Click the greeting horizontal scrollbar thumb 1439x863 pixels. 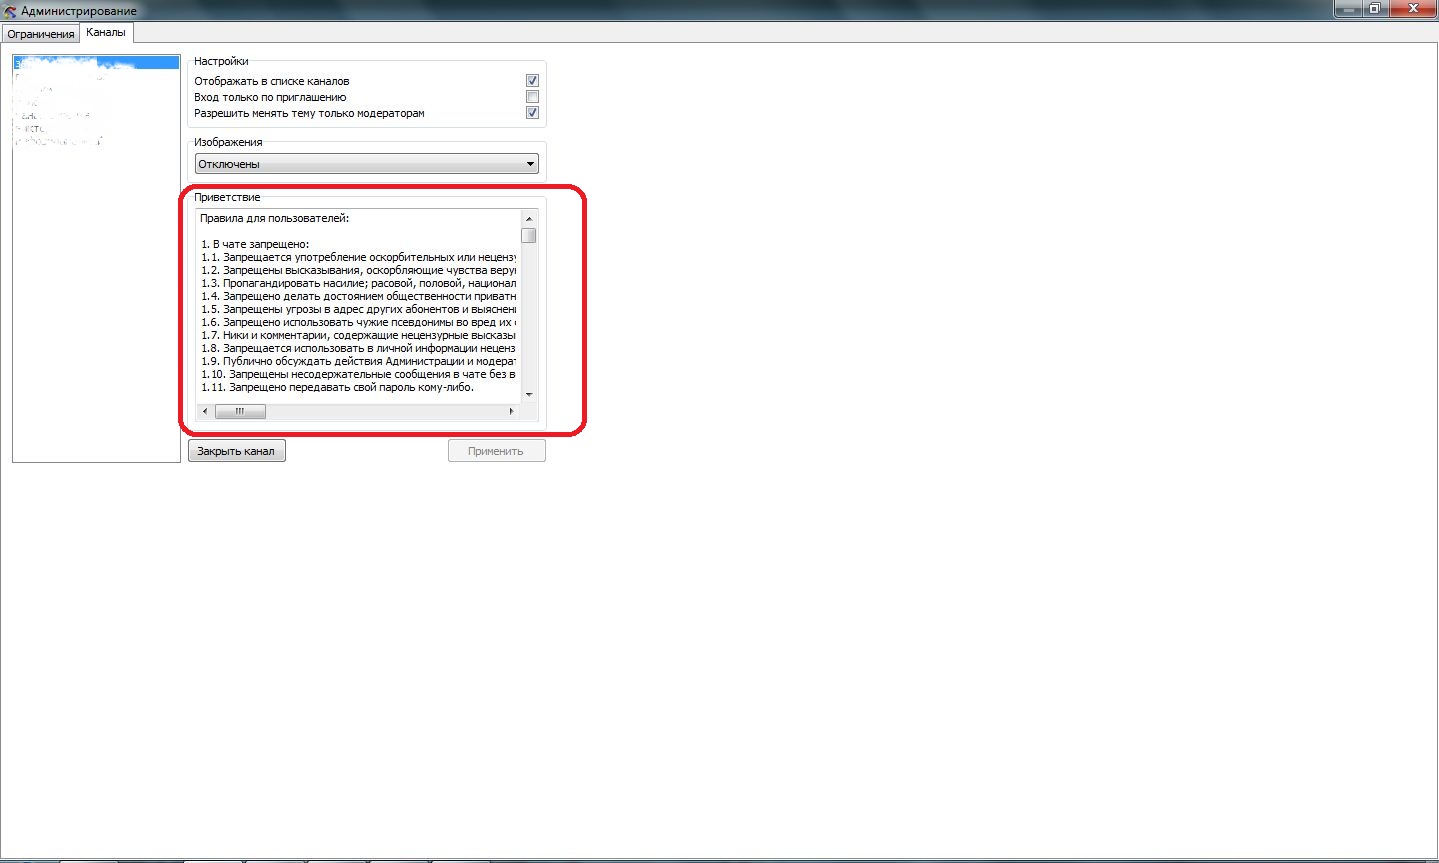[x=240, y=411]
